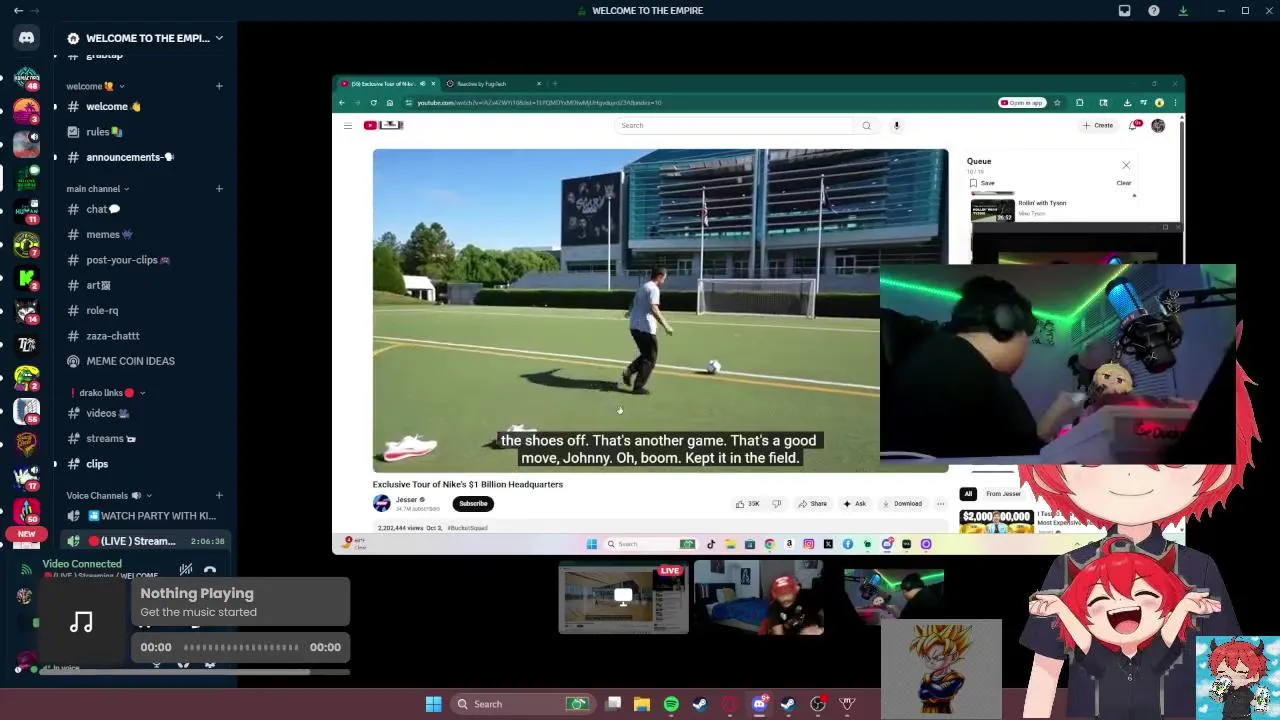
Task: Open the announcements channel
Action: 144,157
